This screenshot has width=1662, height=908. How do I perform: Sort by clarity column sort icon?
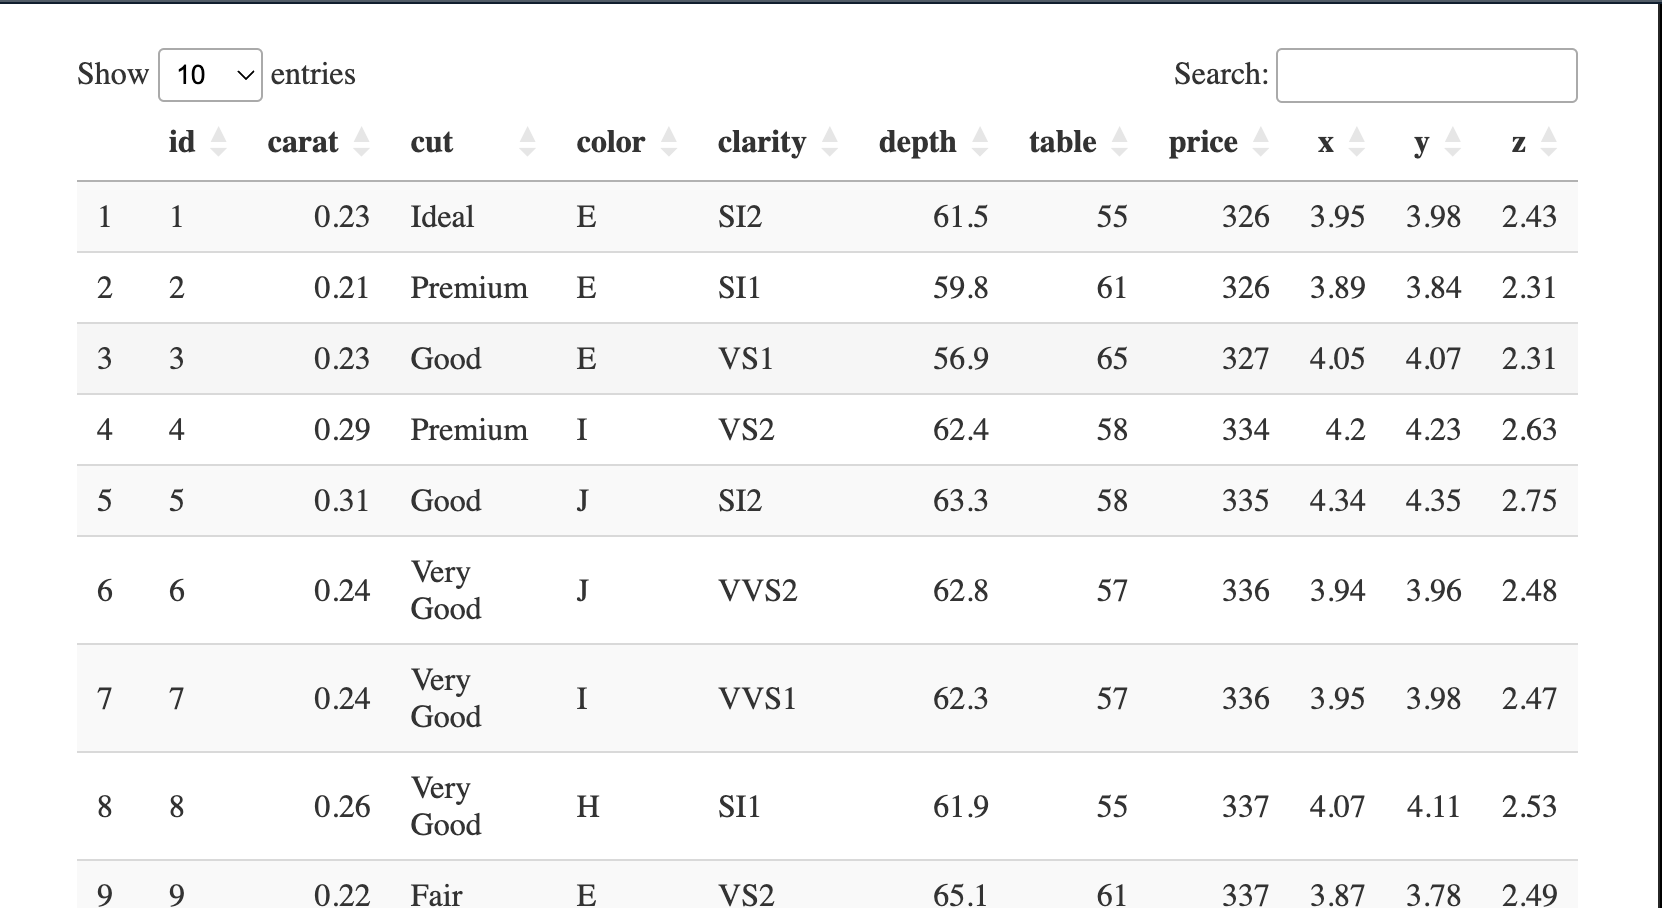[x=830, y=143]
